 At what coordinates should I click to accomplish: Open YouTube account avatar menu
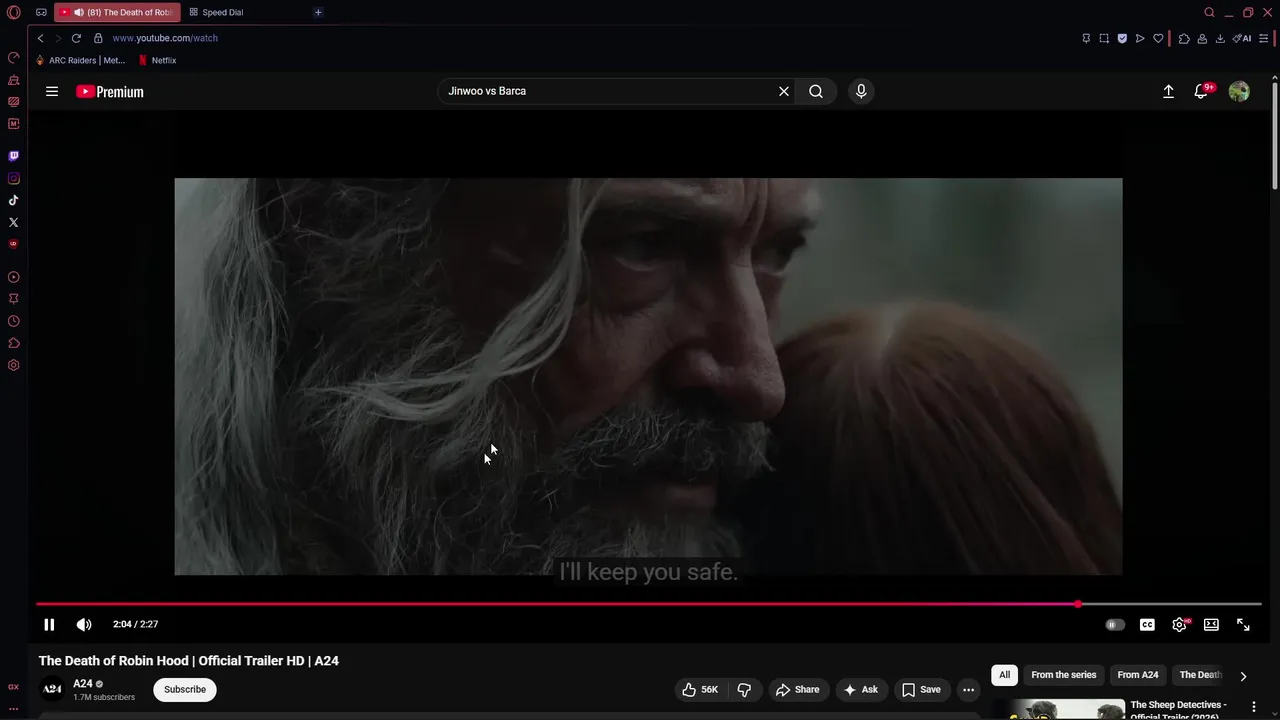[x=1239, y=91]
